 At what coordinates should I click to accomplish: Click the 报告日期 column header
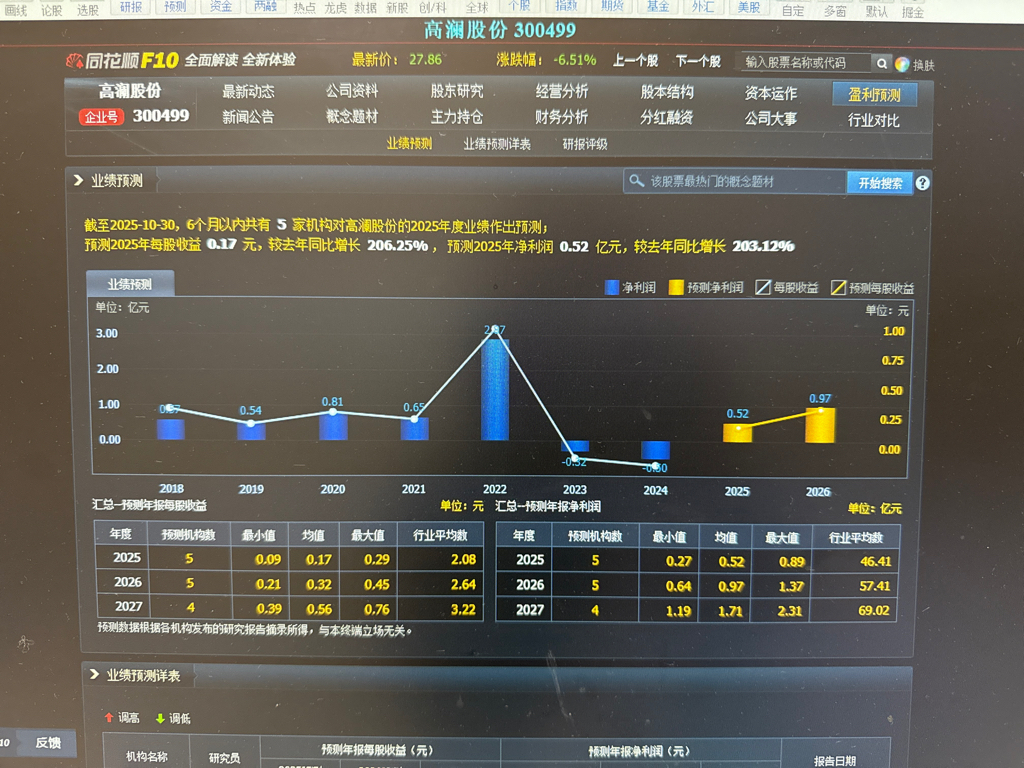click(x=835, y=761)
